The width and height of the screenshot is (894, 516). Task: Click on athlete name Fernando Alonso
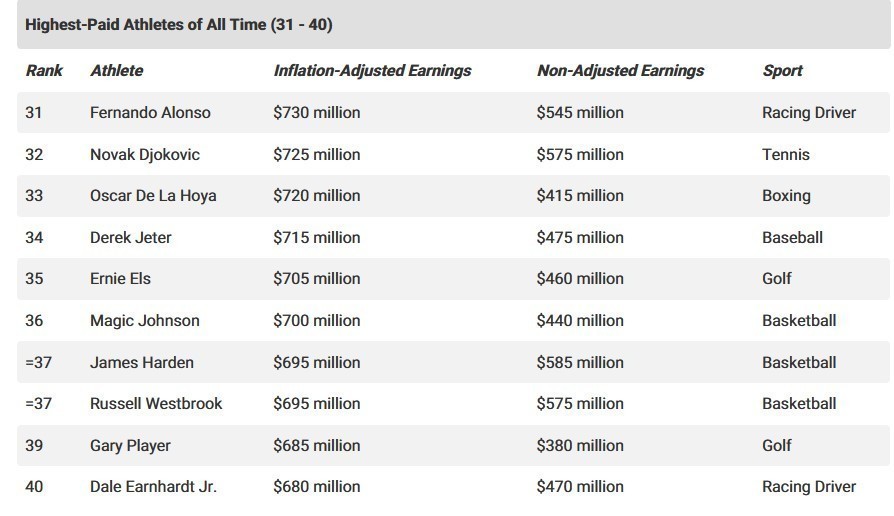[150, 113]
